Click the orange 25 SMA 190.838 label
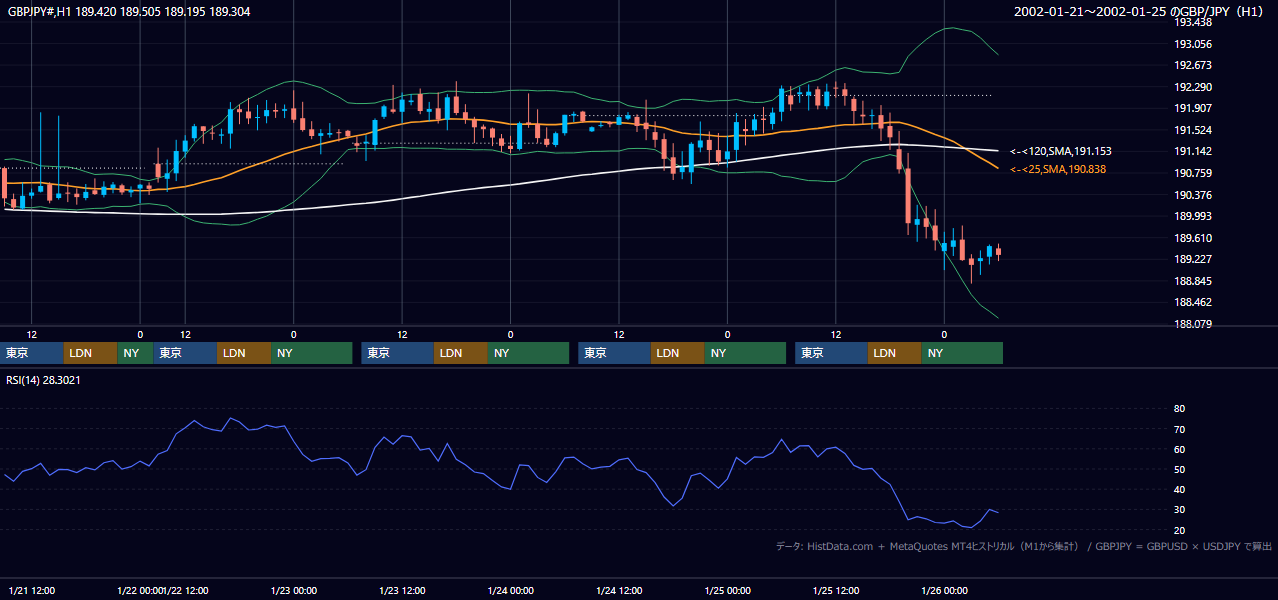Screen dimensions: 1278x600 (1058, 170)
